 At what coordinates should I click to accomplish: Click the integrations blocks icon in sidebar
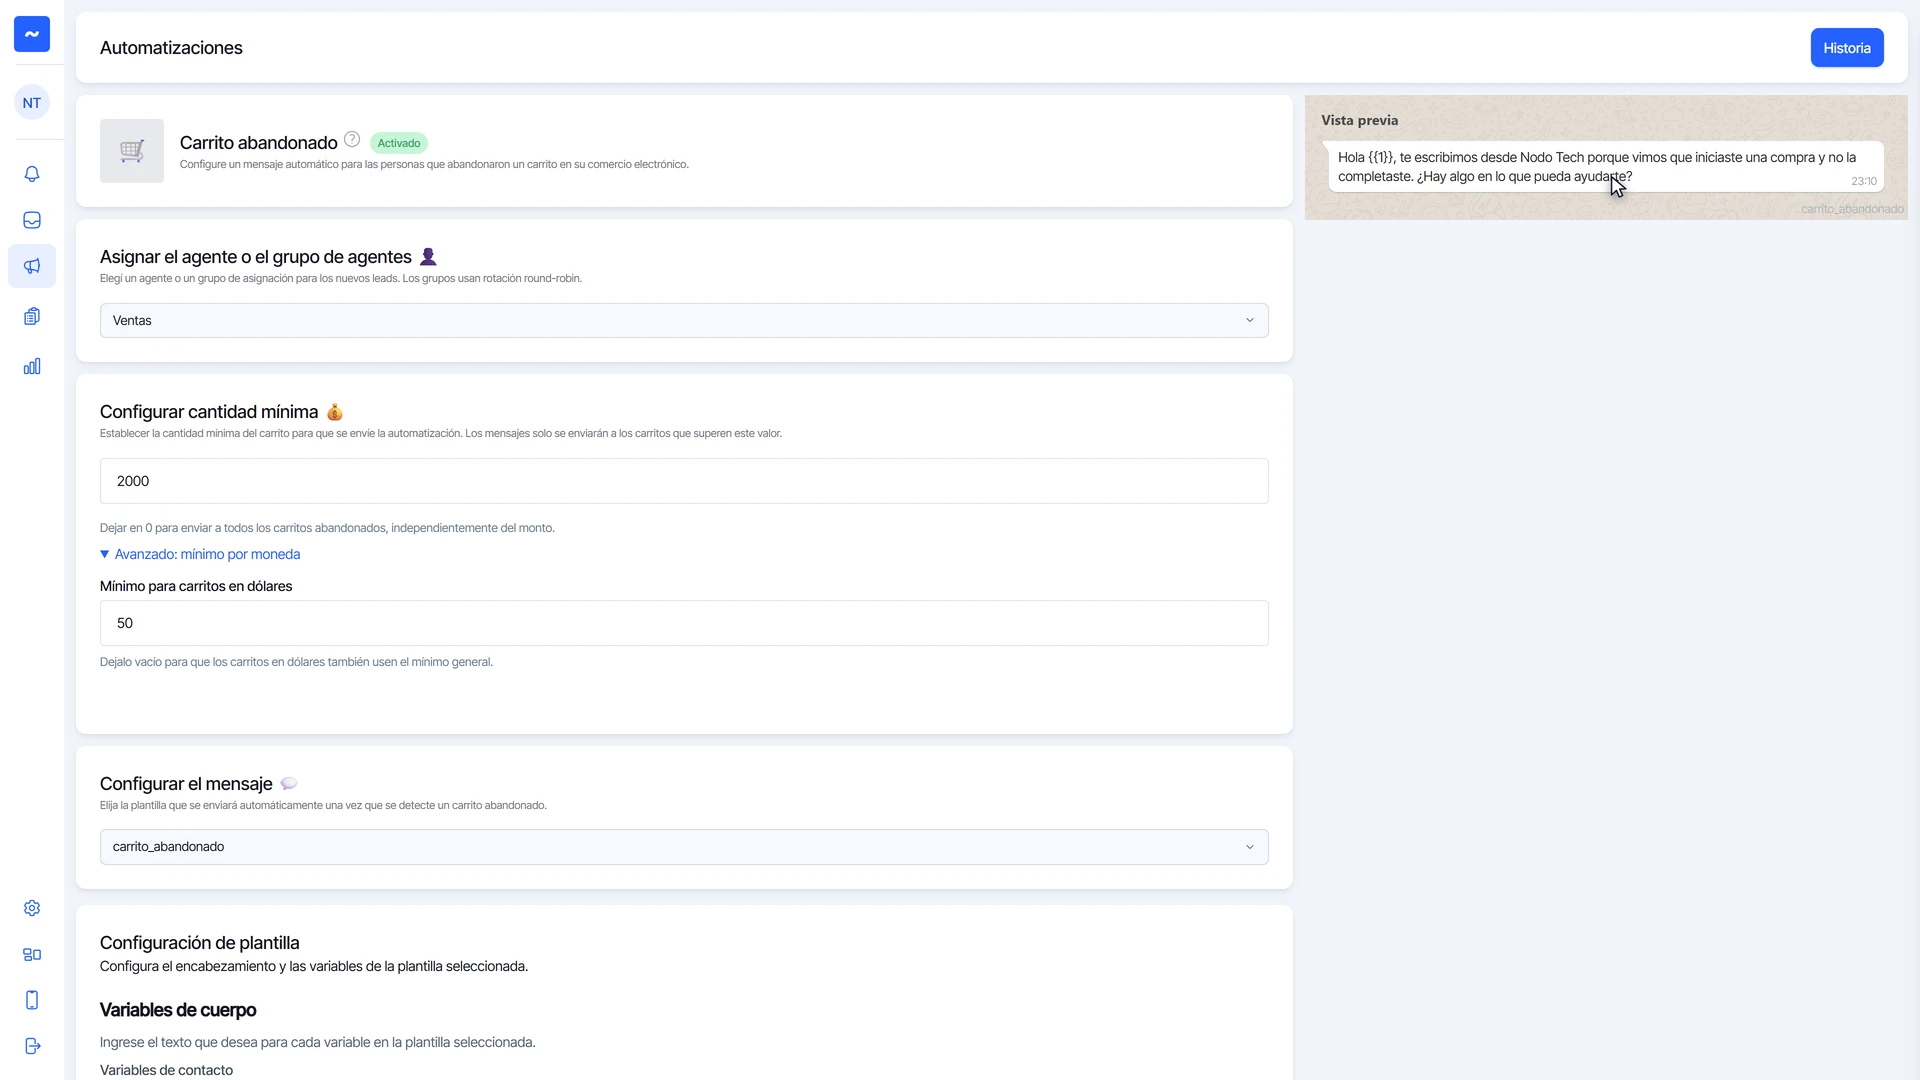[32, 954]
